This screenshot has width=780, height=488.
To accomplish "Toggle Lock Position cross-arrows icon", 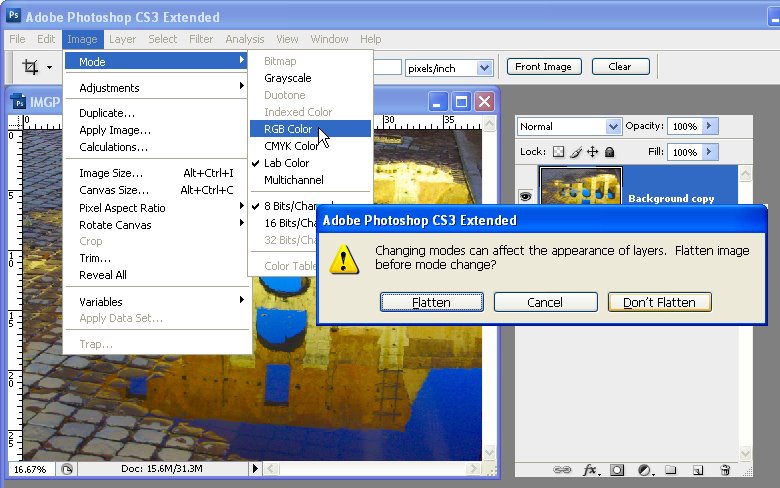I will [592, 152].
